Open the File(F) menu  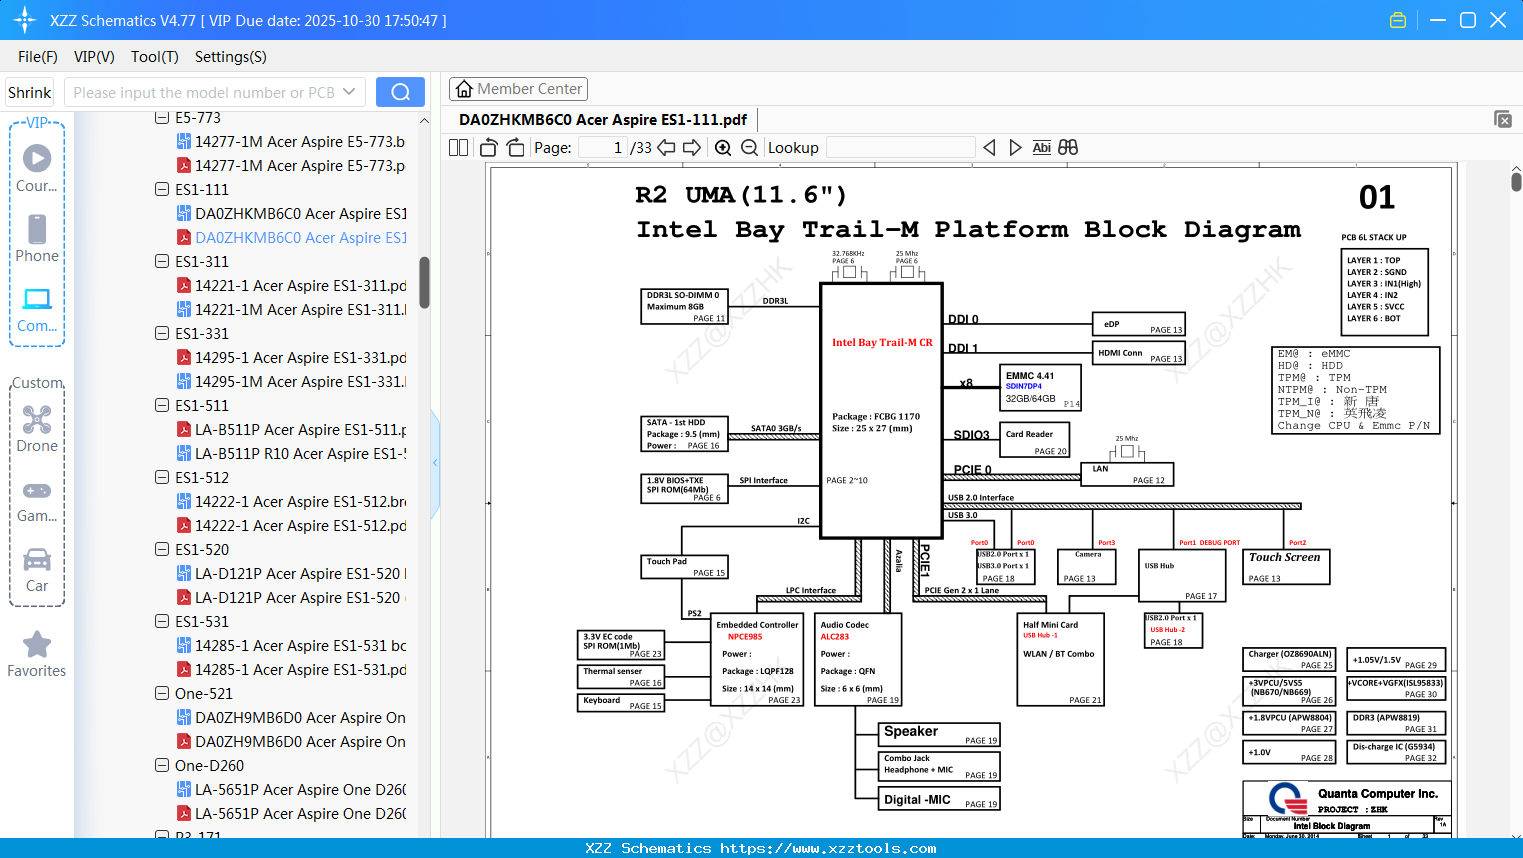pyautogui.click(x=38, y=57)
